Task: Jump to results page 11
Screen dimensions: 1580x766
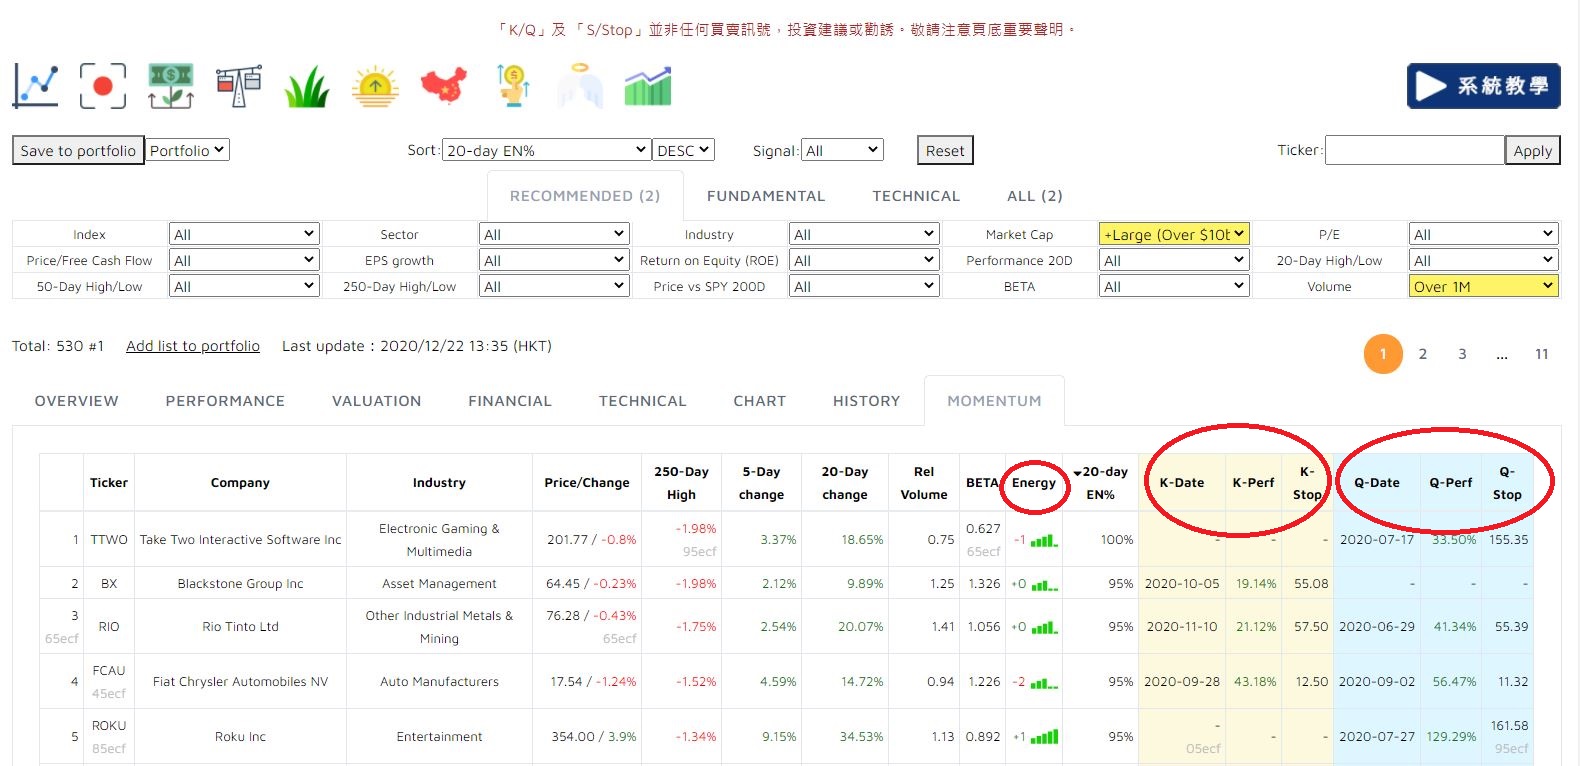Action: point(1542,354)
